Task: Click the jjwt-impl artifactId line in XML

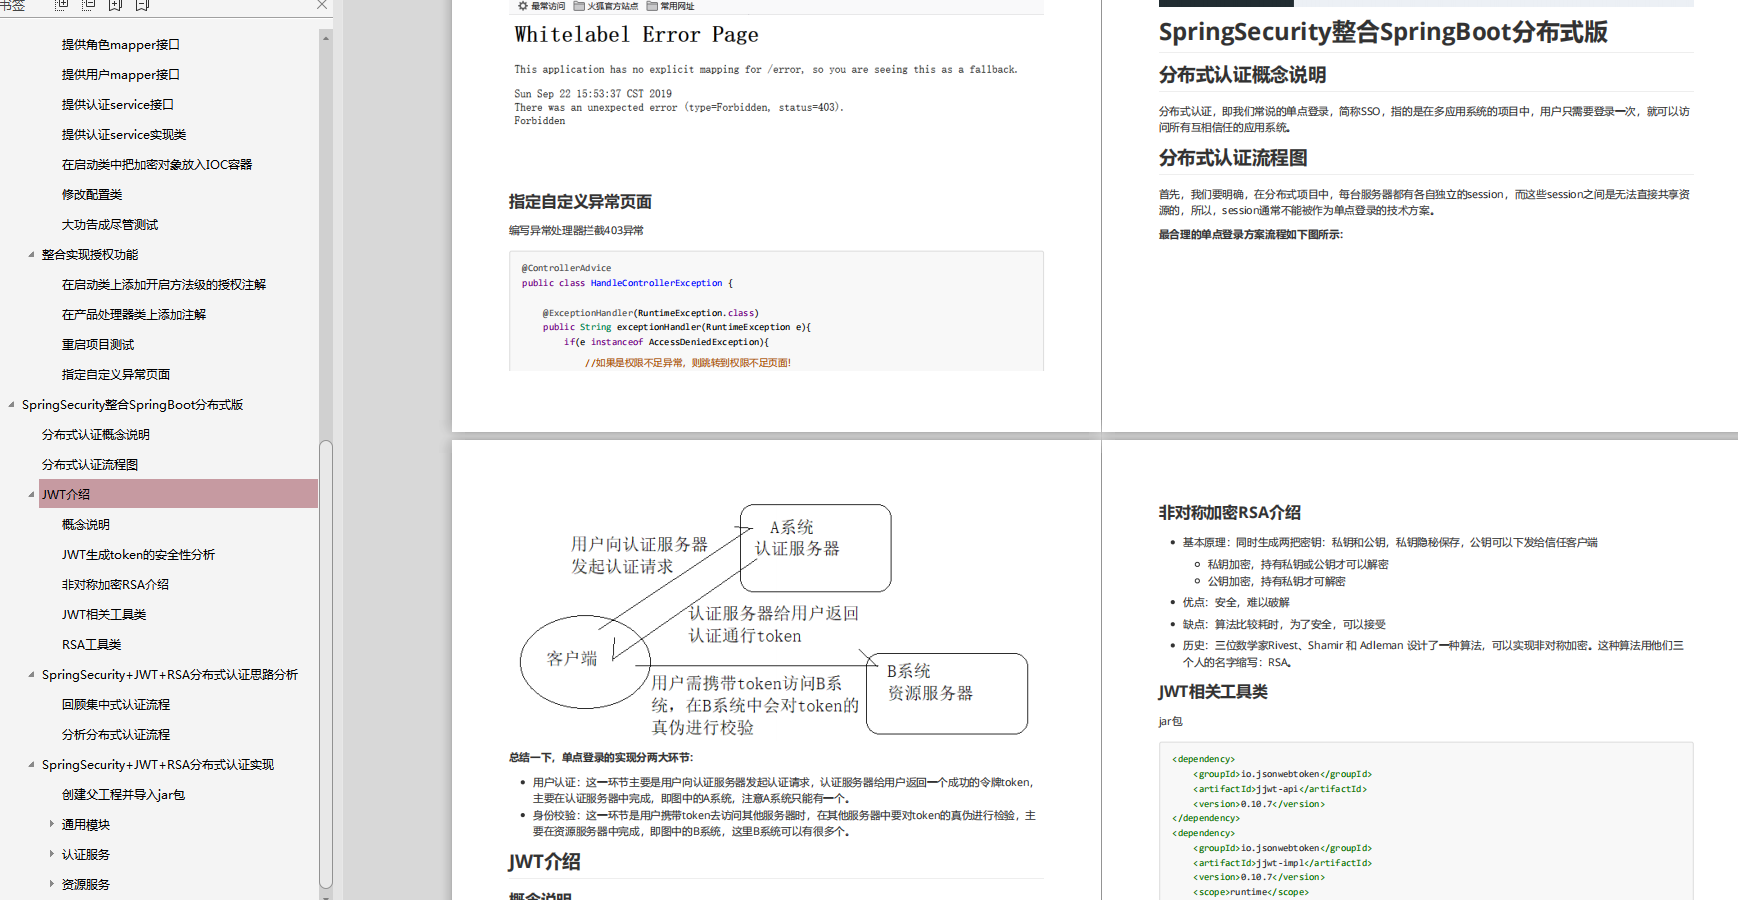Action: [x=1282, y=863]
